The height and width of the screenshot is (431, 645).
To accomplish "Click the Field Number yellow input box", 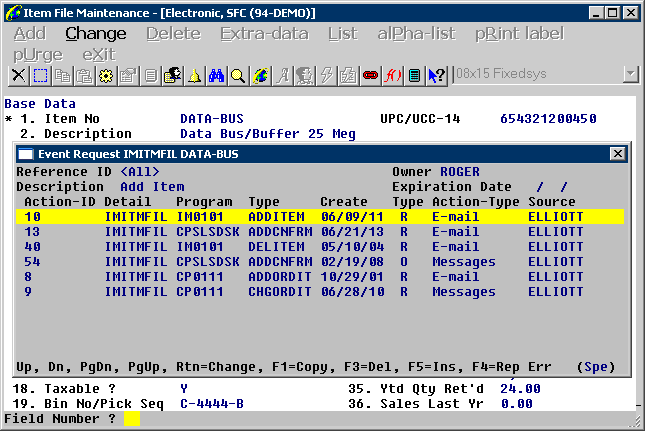I will (x=132, y=419).
